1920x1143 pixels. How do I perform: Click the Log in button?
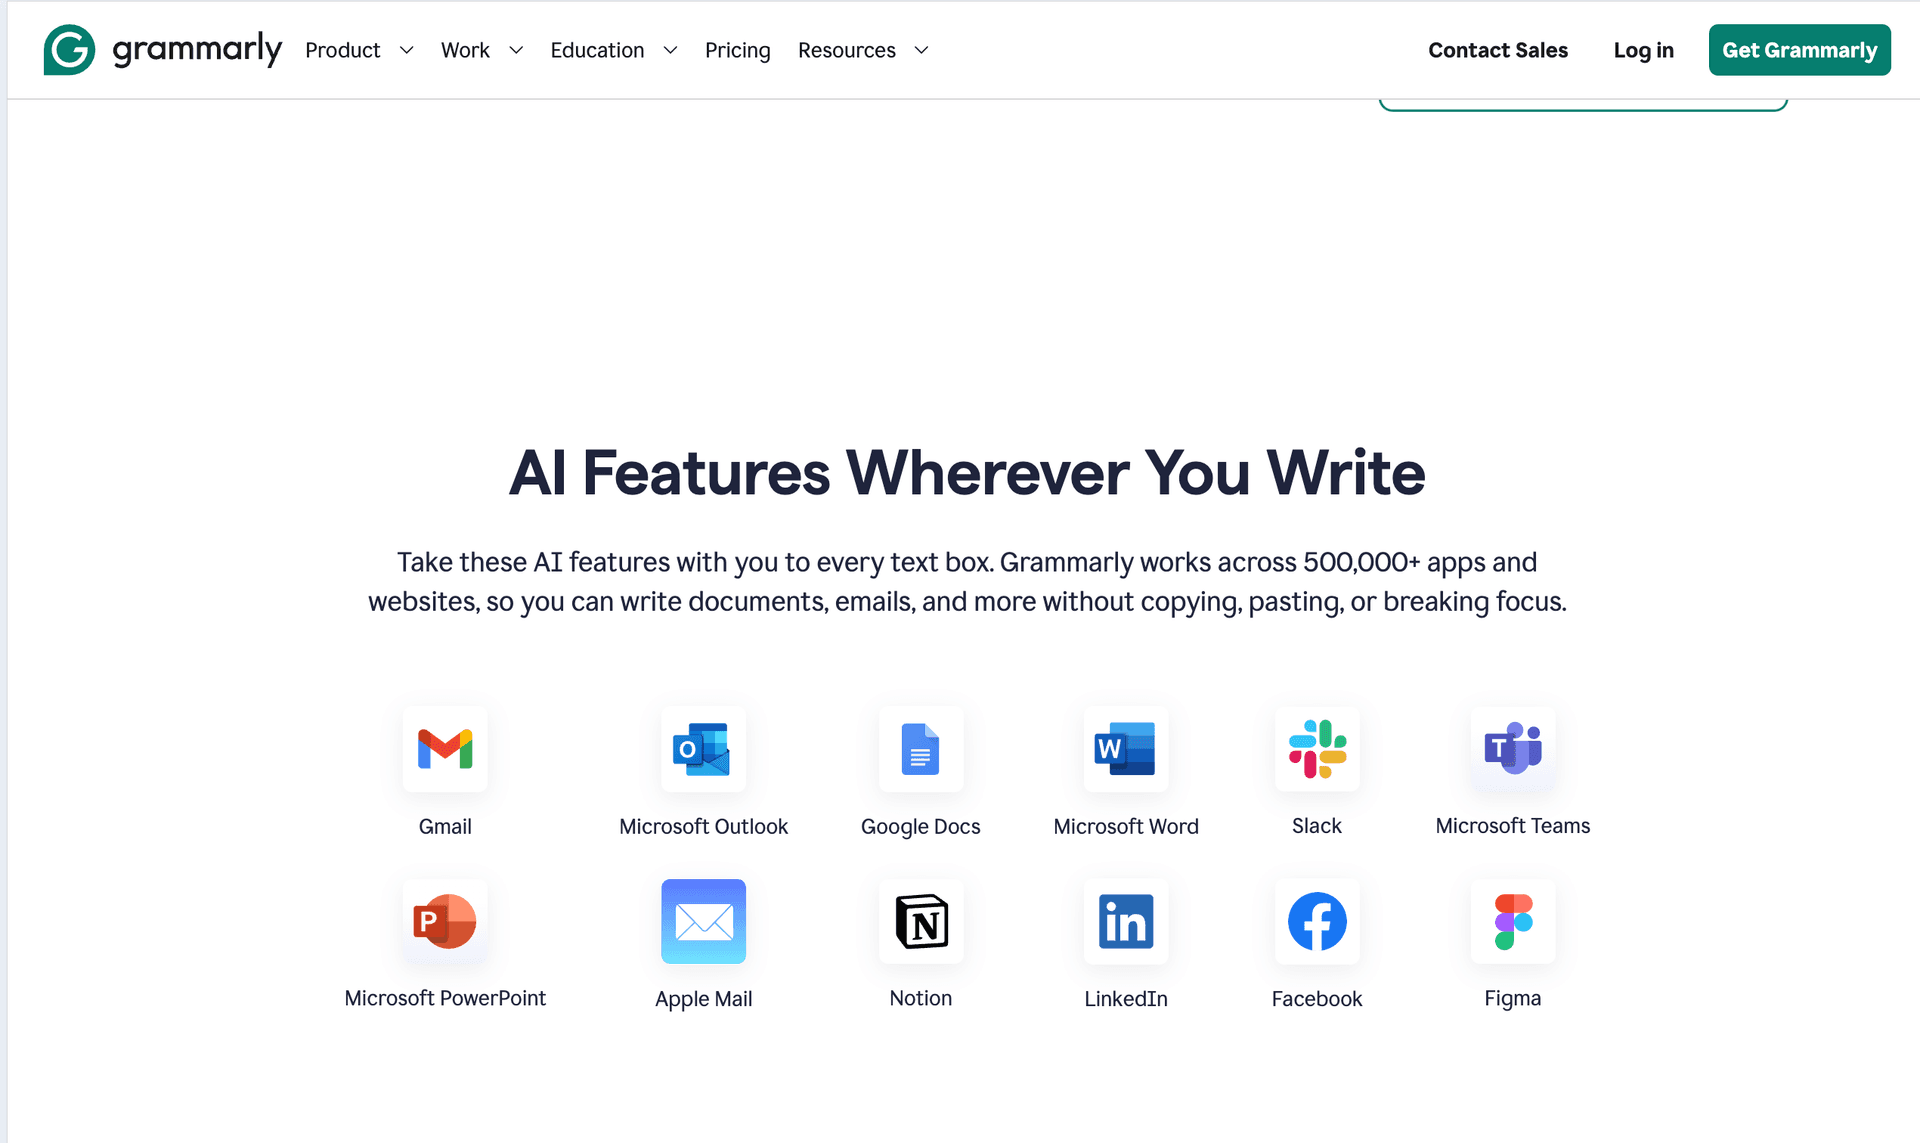point(1642,50)
